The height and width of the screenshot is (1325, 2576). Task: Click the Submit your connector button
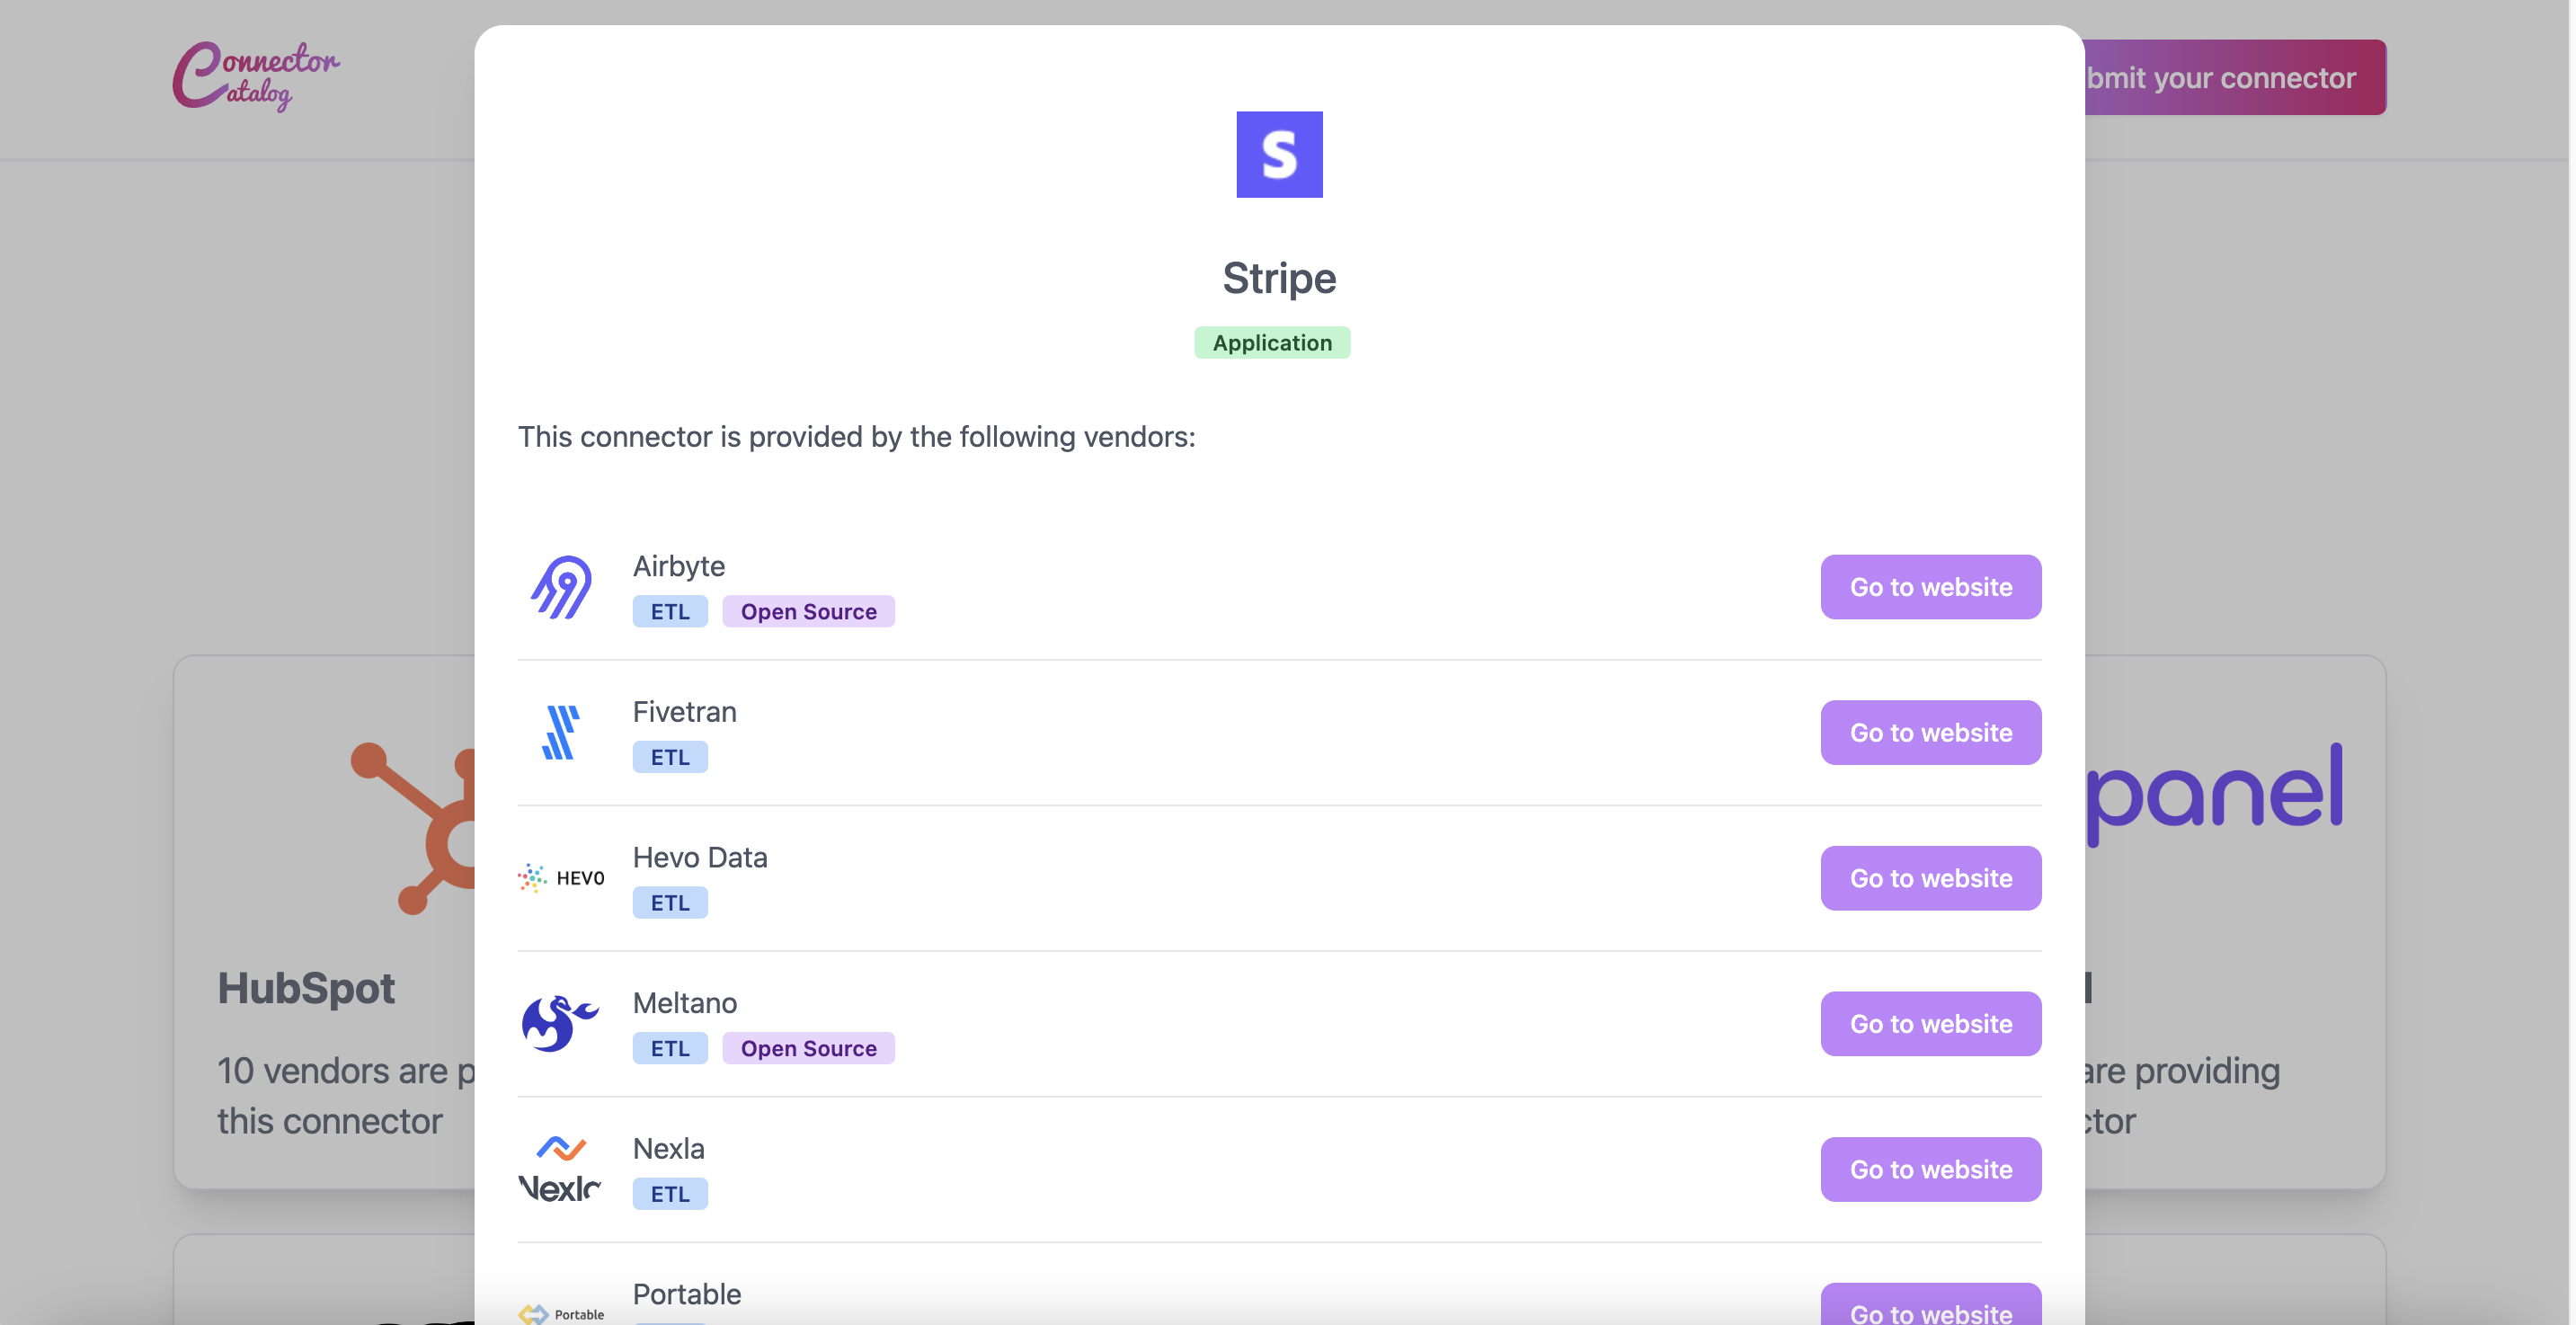2235,77
